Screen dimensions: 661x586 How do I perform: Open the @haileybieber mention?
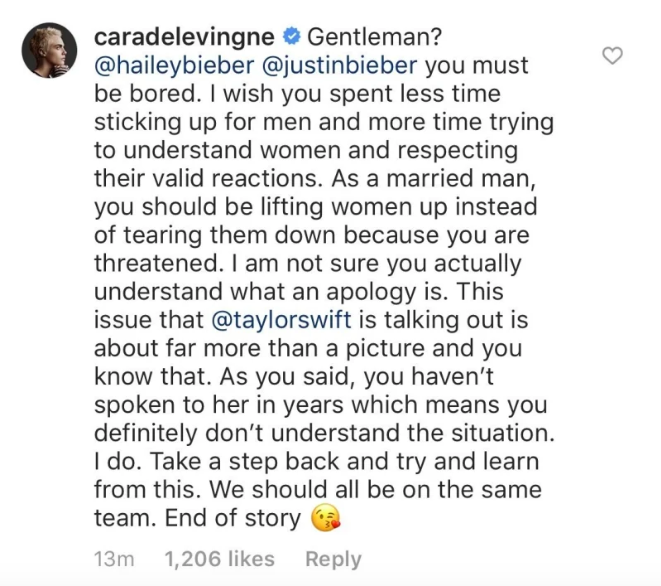point(174,65)
